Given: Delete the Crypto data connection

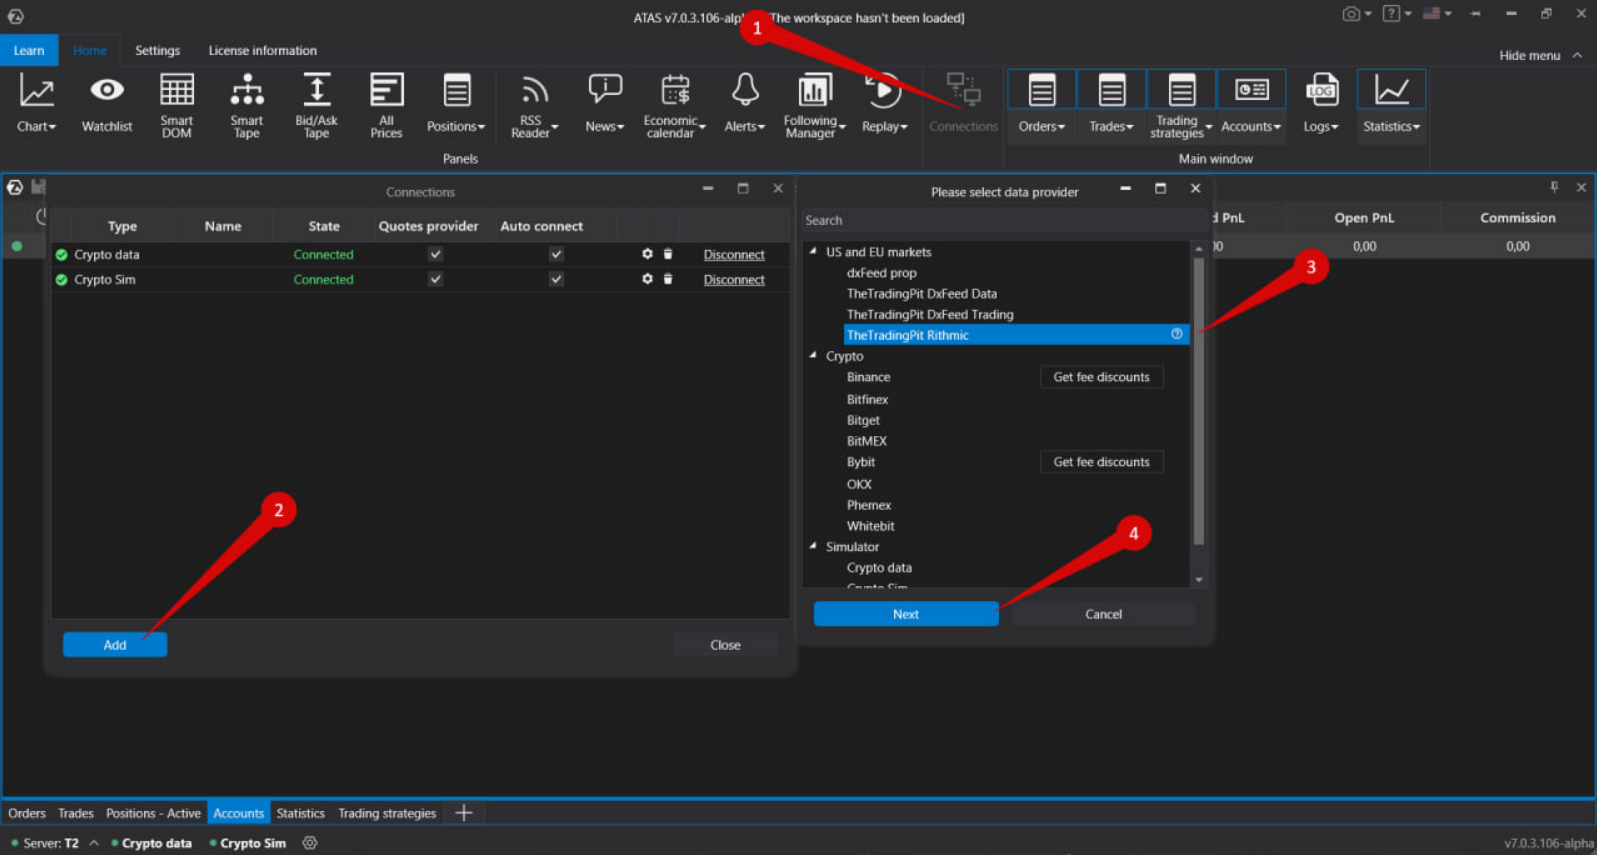Looking at the screenshot, I should coord(668,254).
